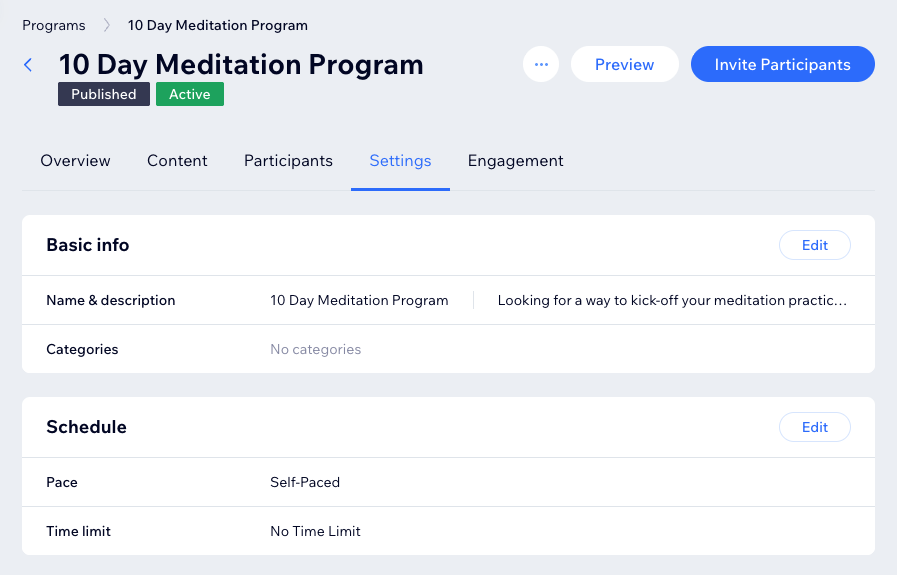Click the No categories placeholder

315,350
